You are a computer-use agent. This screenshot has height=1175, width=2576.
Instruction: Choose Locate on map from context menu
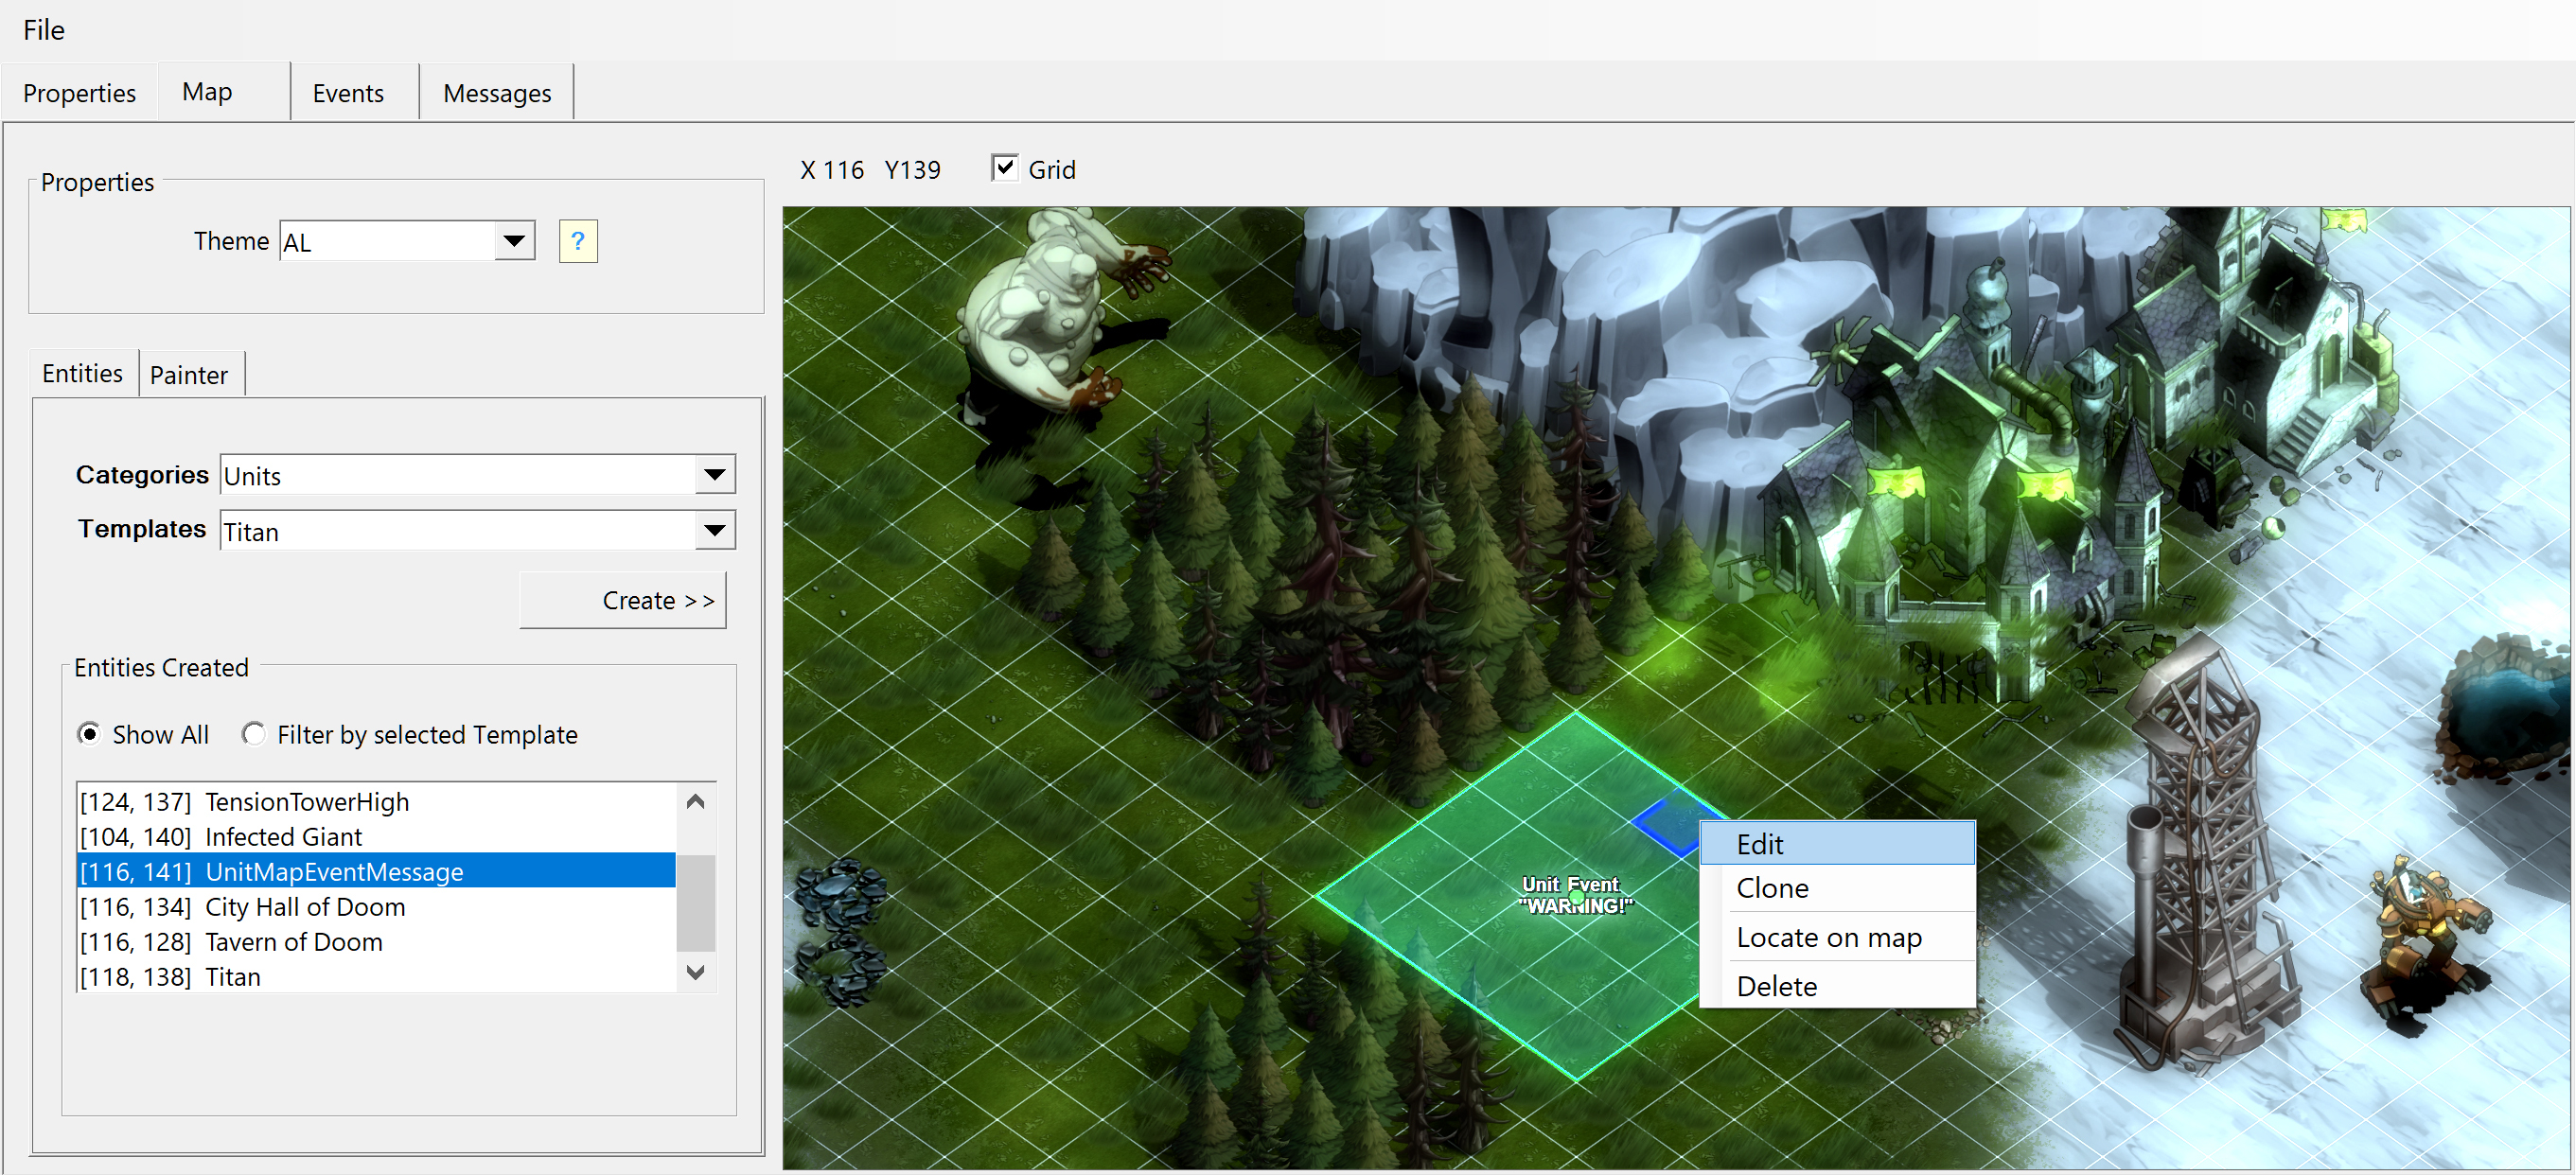[1838, 937]
